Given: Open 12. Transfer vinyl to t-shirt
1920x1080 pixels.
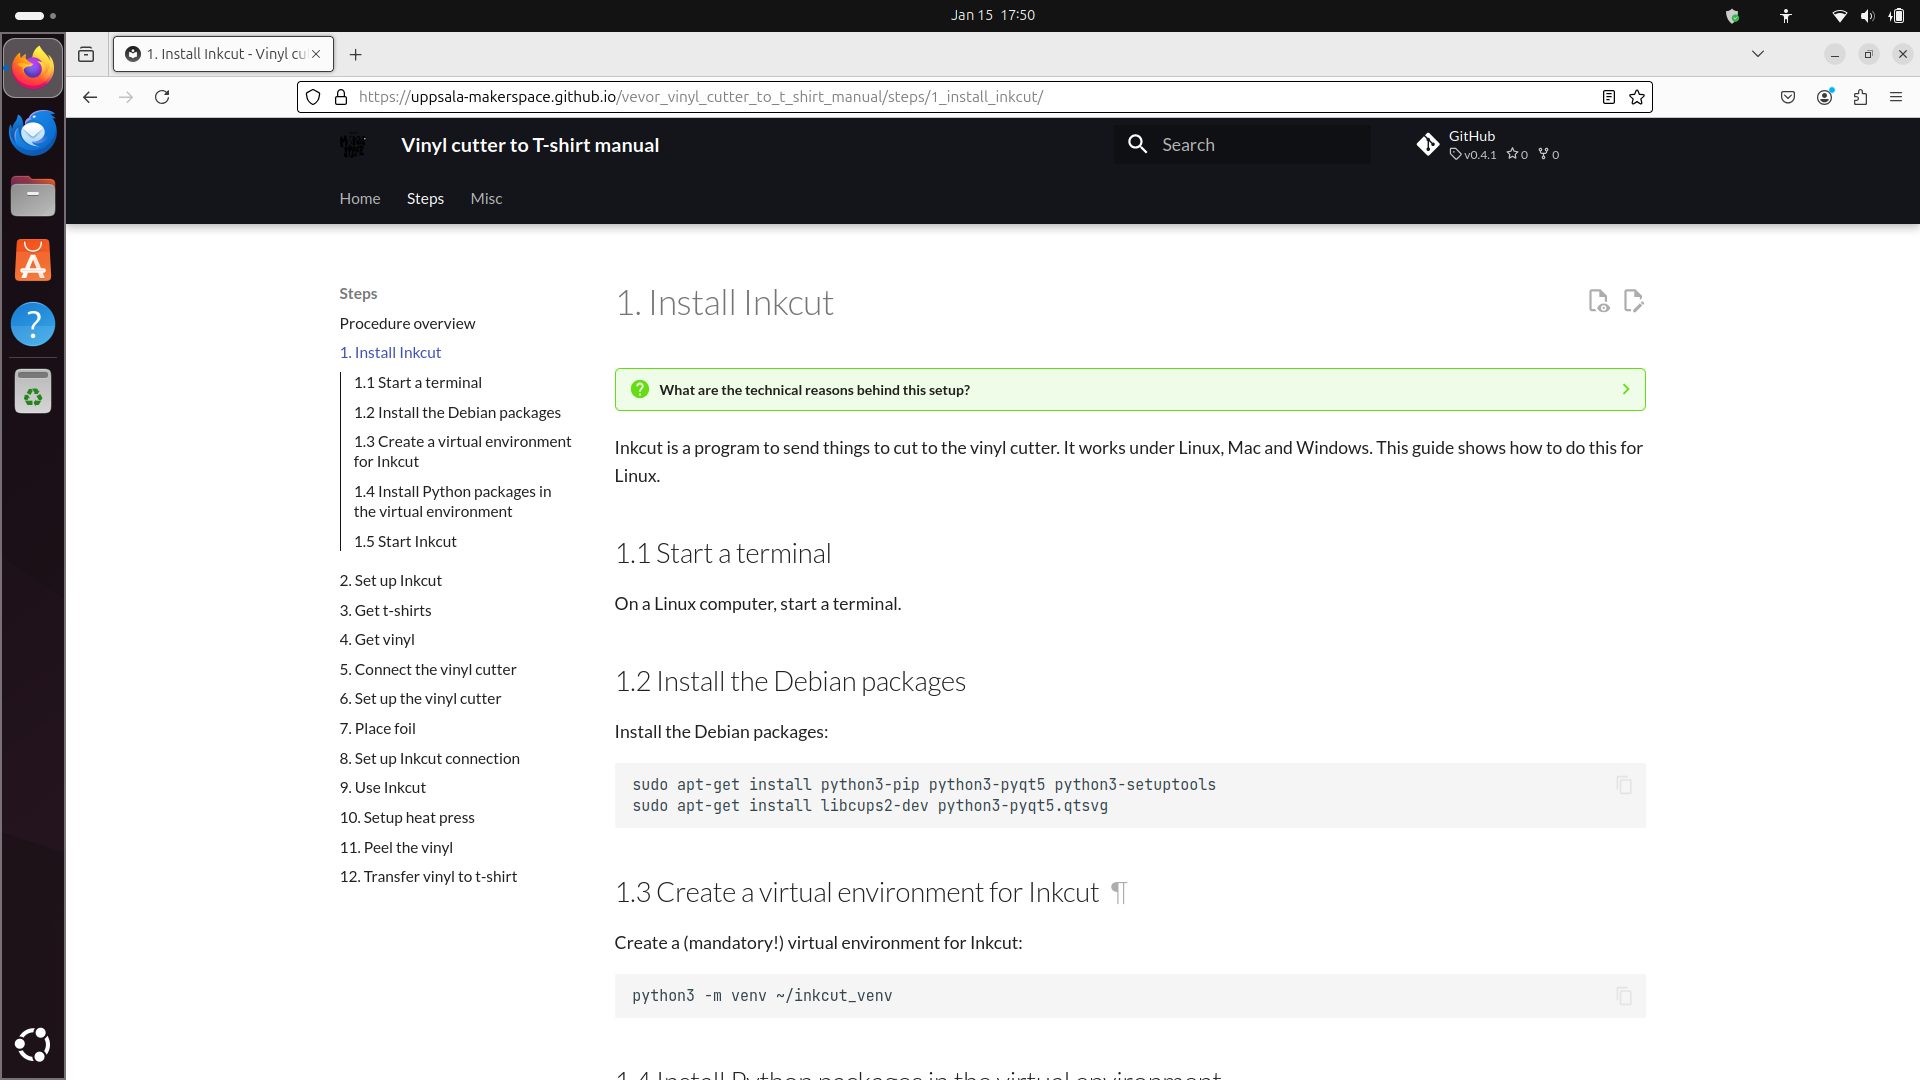Looking at the screenshot, I should pyautogui.click(x=428, y=877).
